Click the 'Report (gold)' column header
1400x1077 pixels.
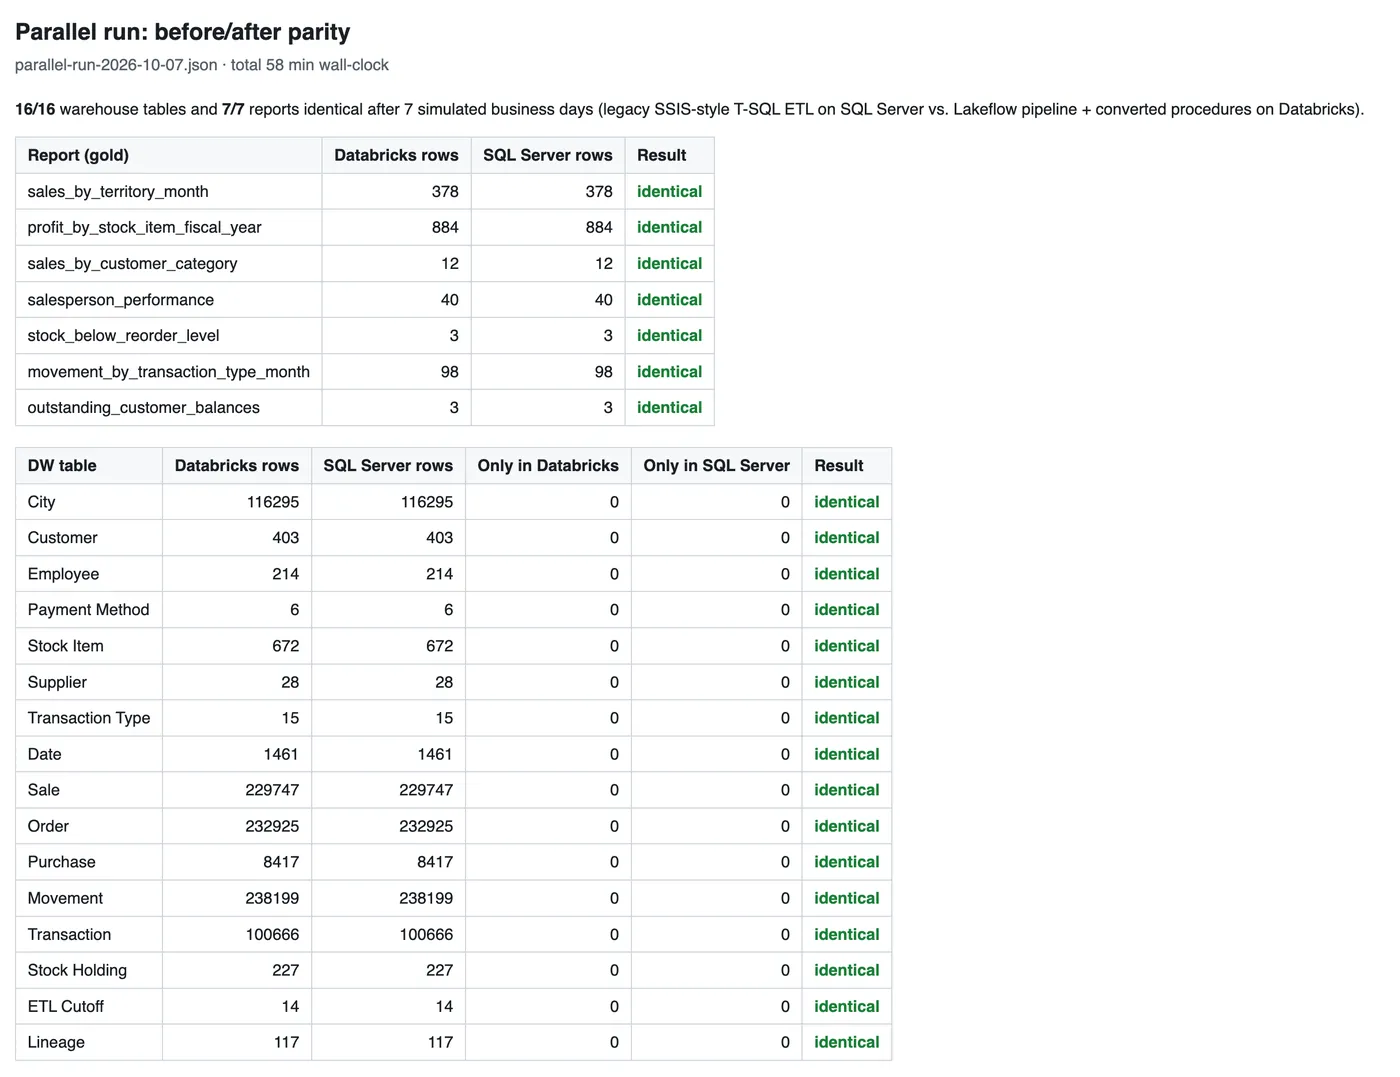pos(78,155)
